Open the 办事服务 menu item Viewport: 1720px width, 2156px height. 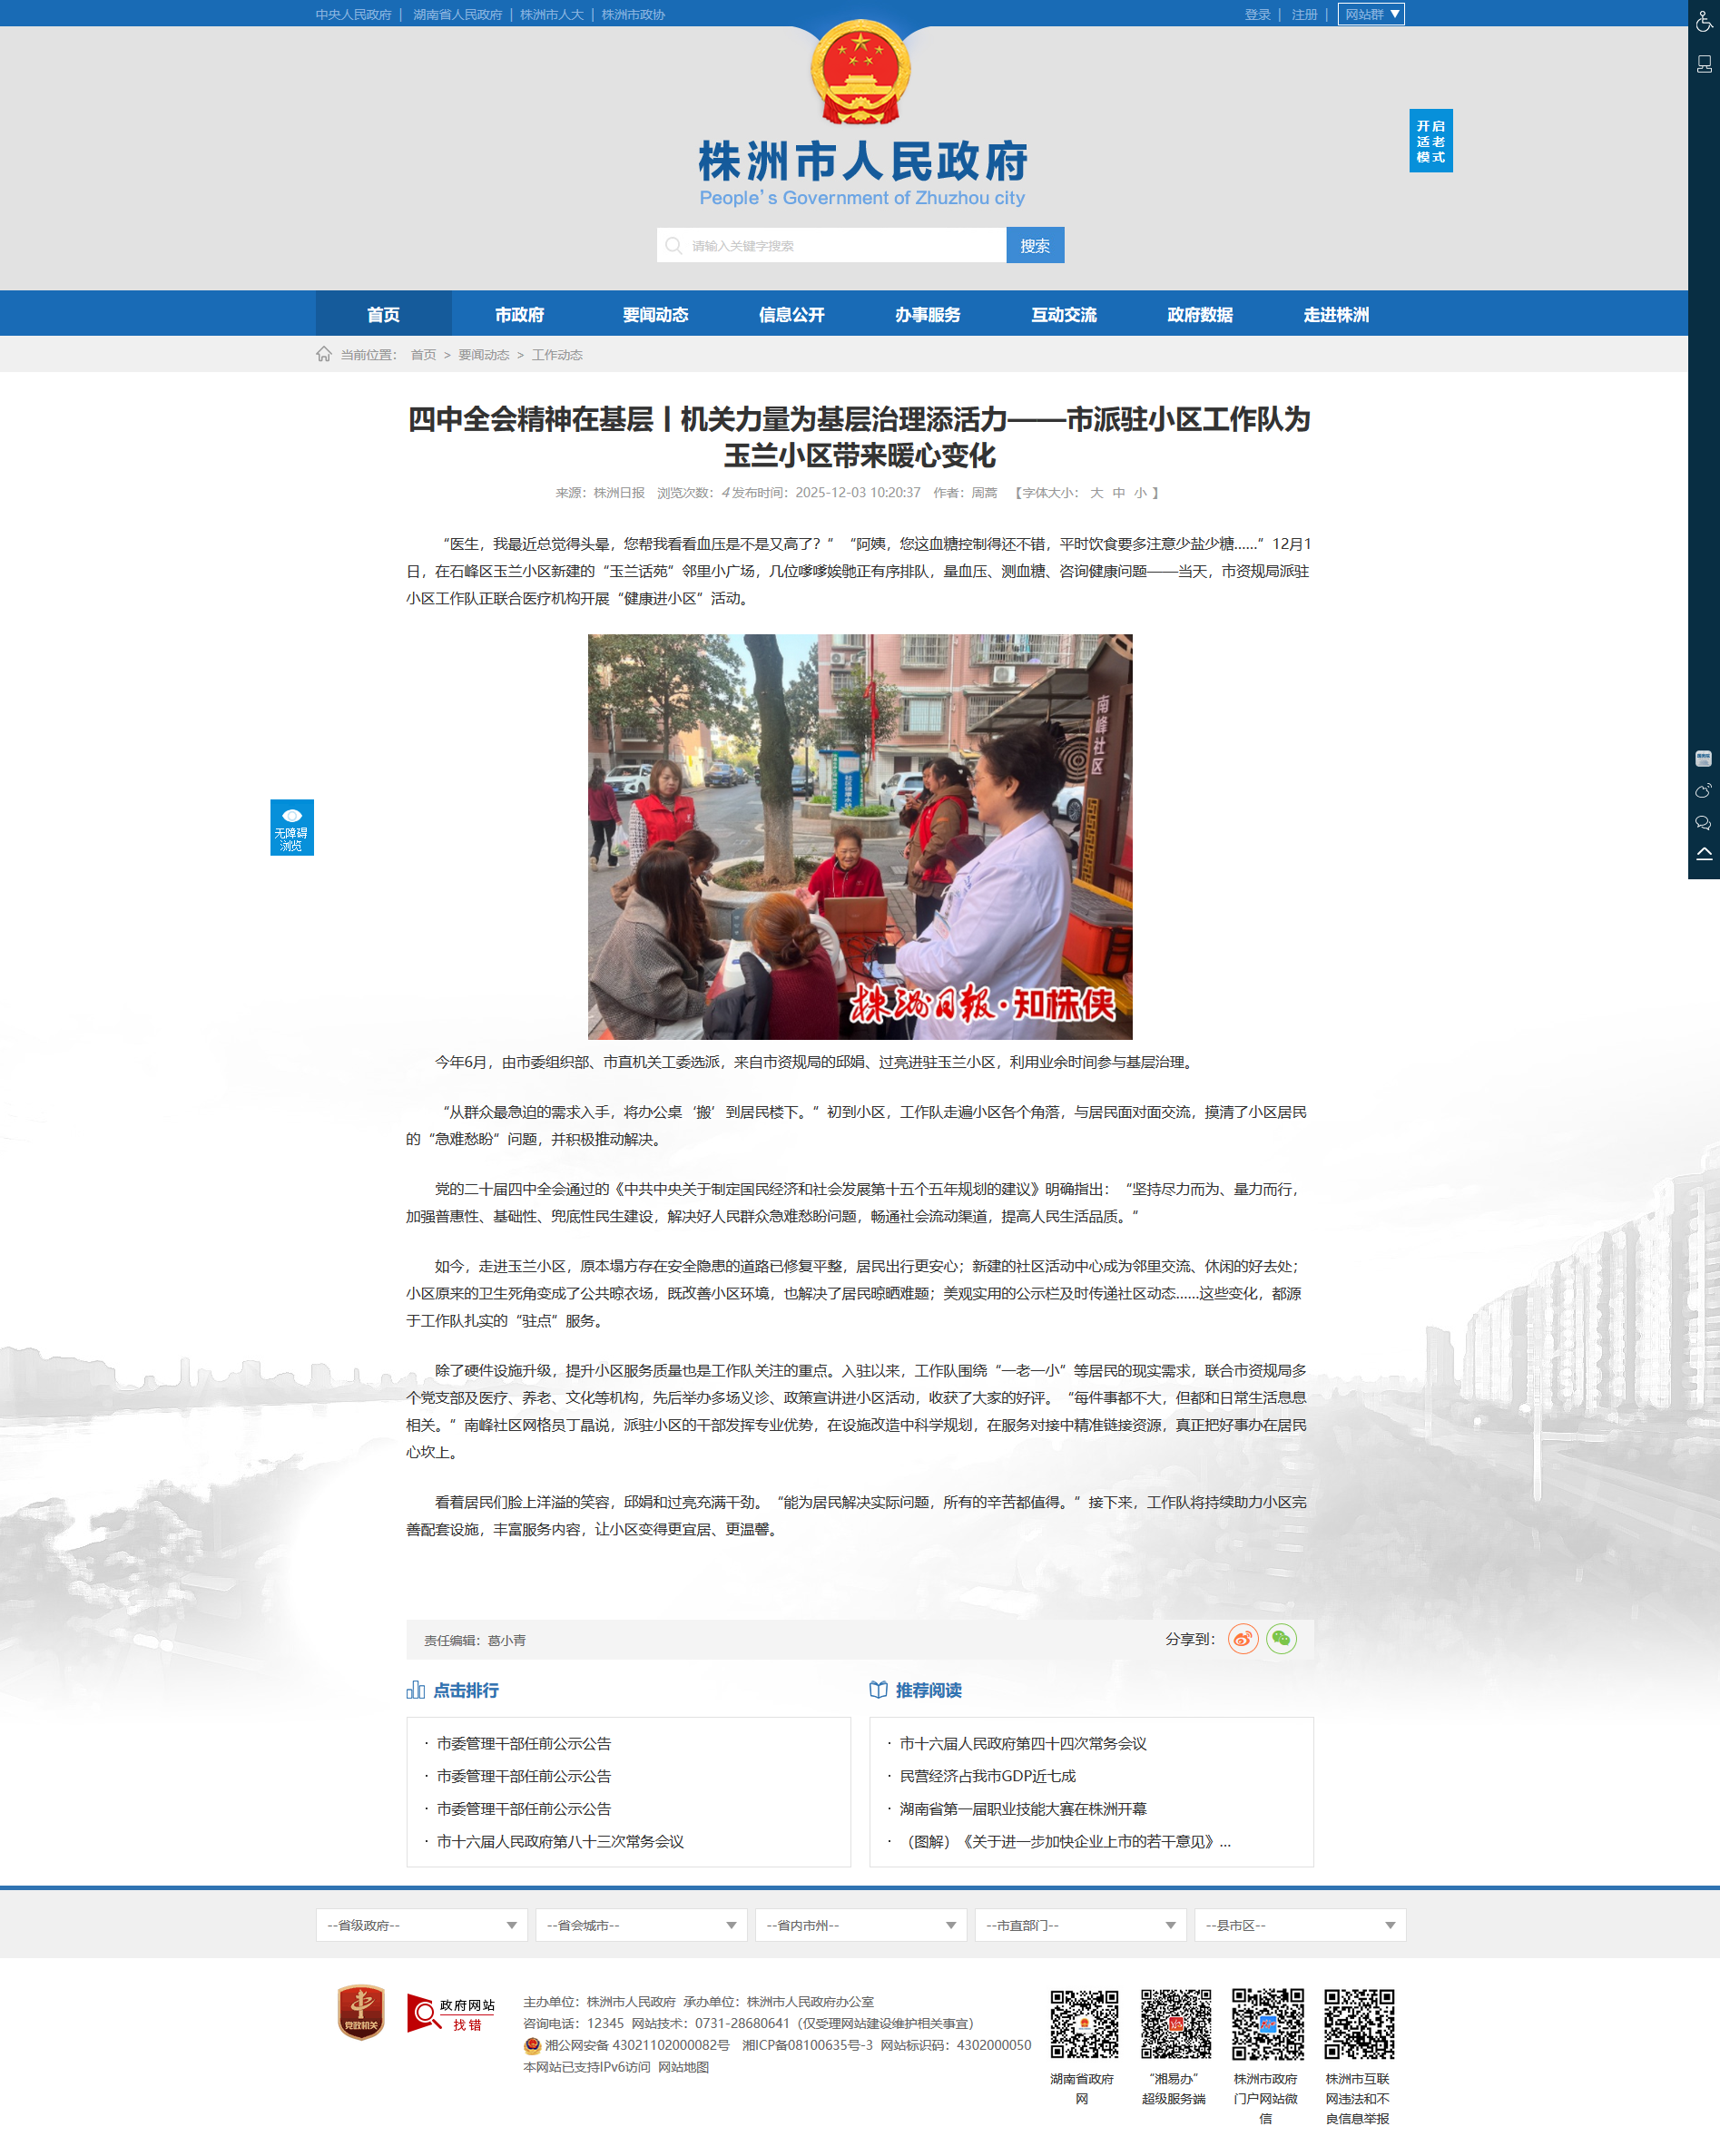(x=927, y=314)
